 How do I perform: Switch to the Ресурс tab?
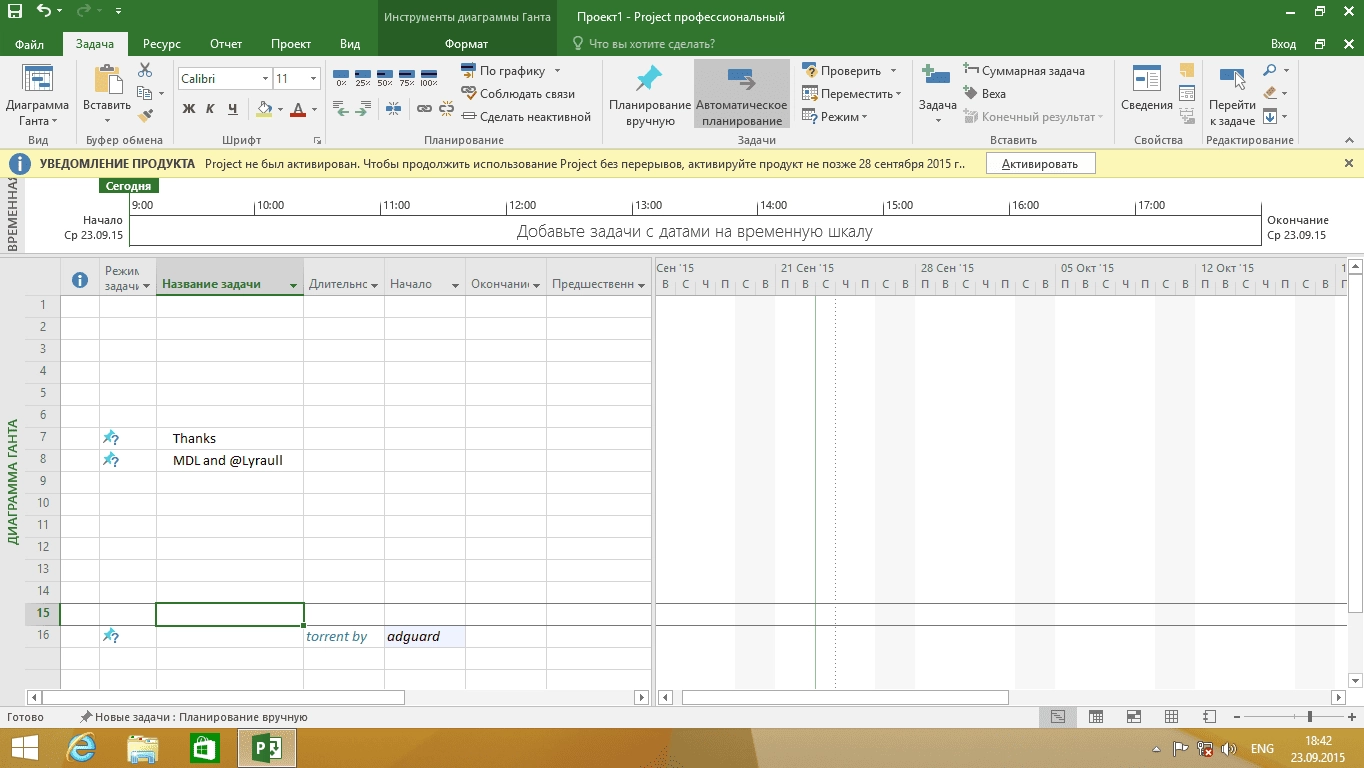[161, 44]
